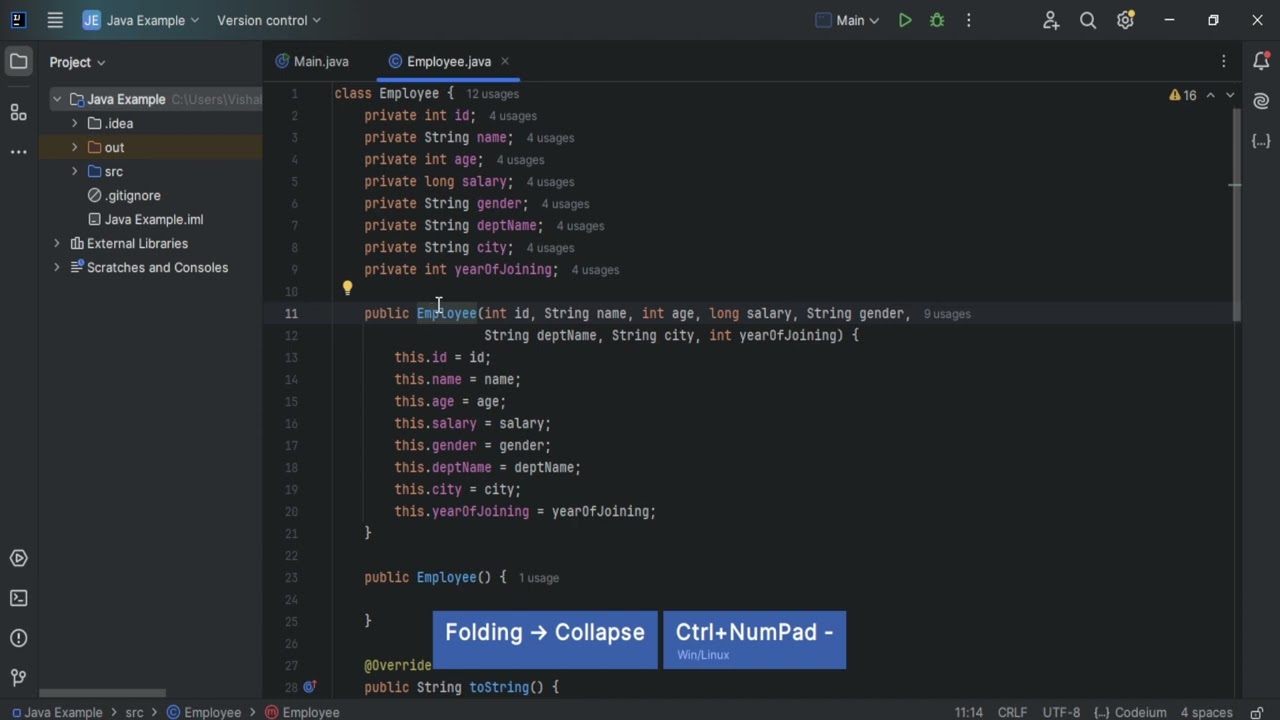The height and width of the screenshot is (720, 1280).
Task: Go to next highlighted problem arrow
Action: tap(1230, 95)
